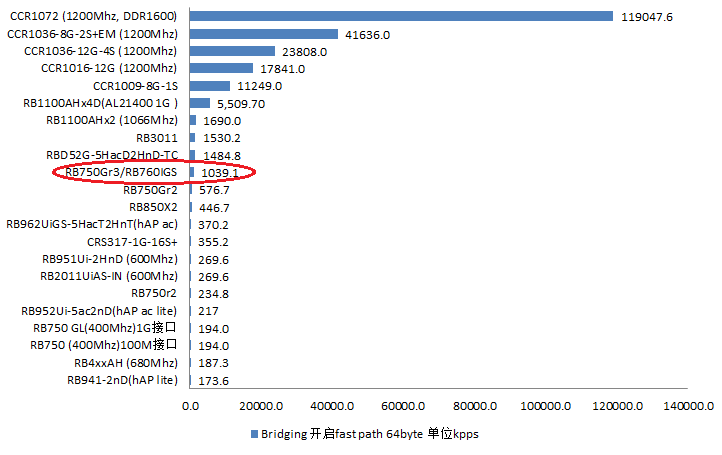Select the circled RB750Gr3/RB760IGS label

tap(121, 173)
